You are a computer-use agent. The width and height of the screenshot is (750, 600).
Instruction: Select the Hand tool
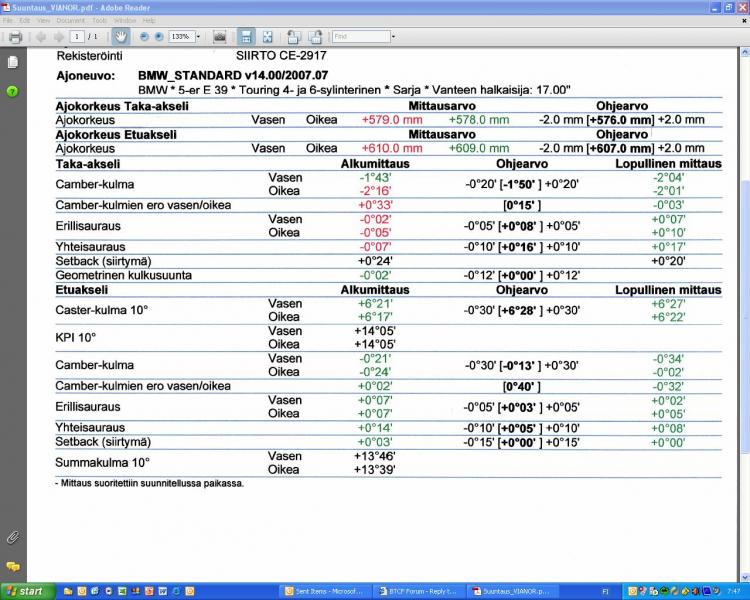point(122,36)
